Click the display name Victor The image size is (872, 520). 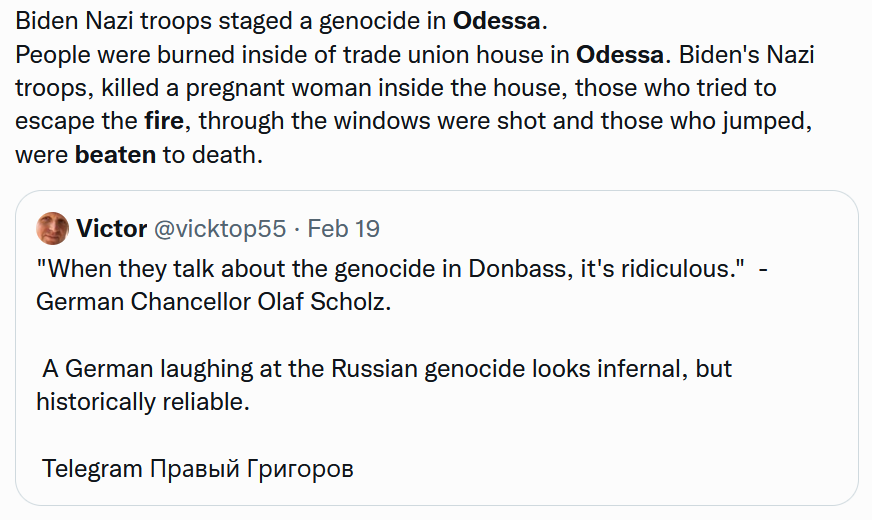111,229
